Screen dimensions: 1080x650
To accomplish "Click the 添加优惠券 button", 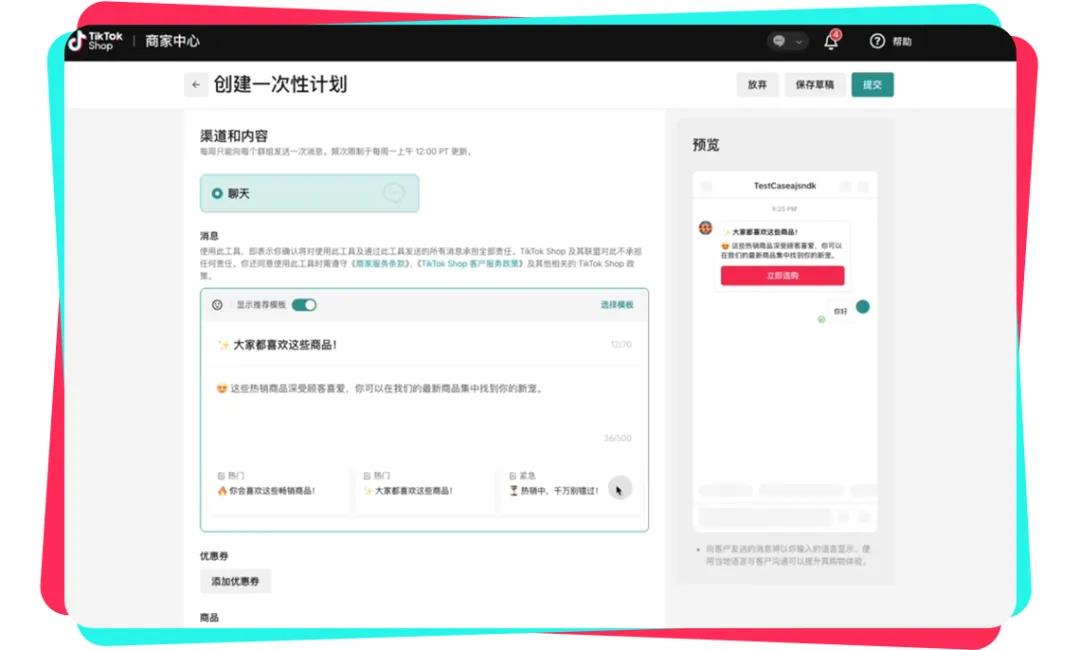I will coord(236,581).
